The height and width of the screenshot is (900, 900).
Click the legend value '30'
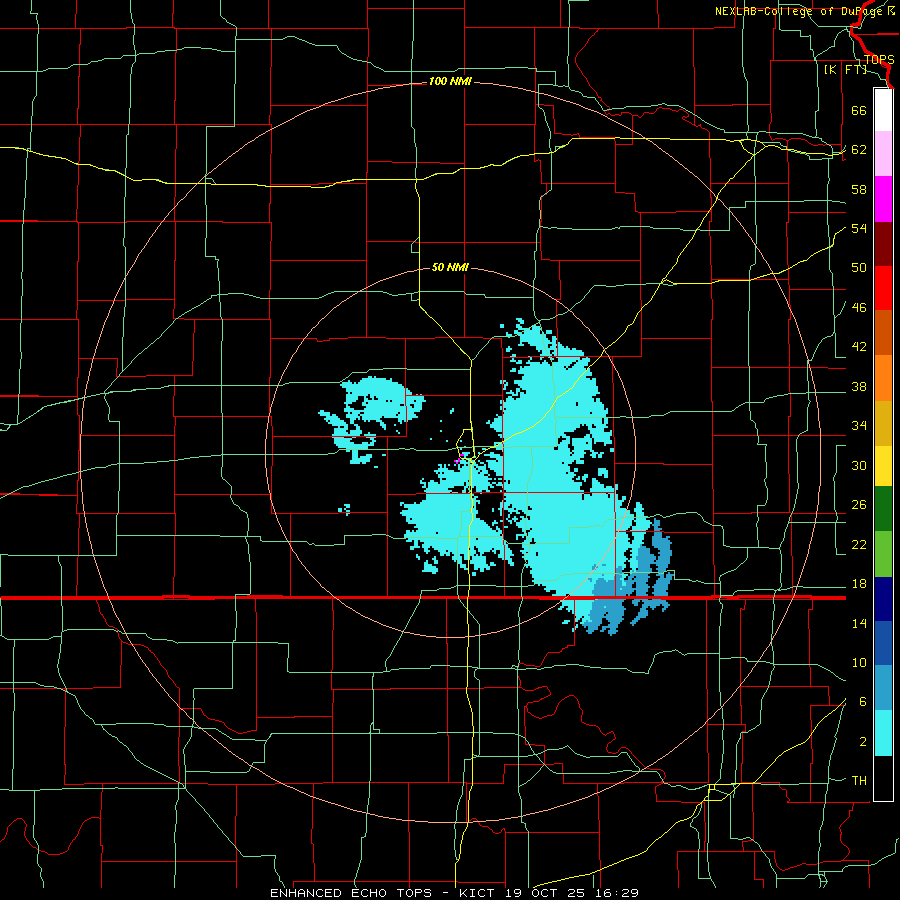(x=859, y=465)
